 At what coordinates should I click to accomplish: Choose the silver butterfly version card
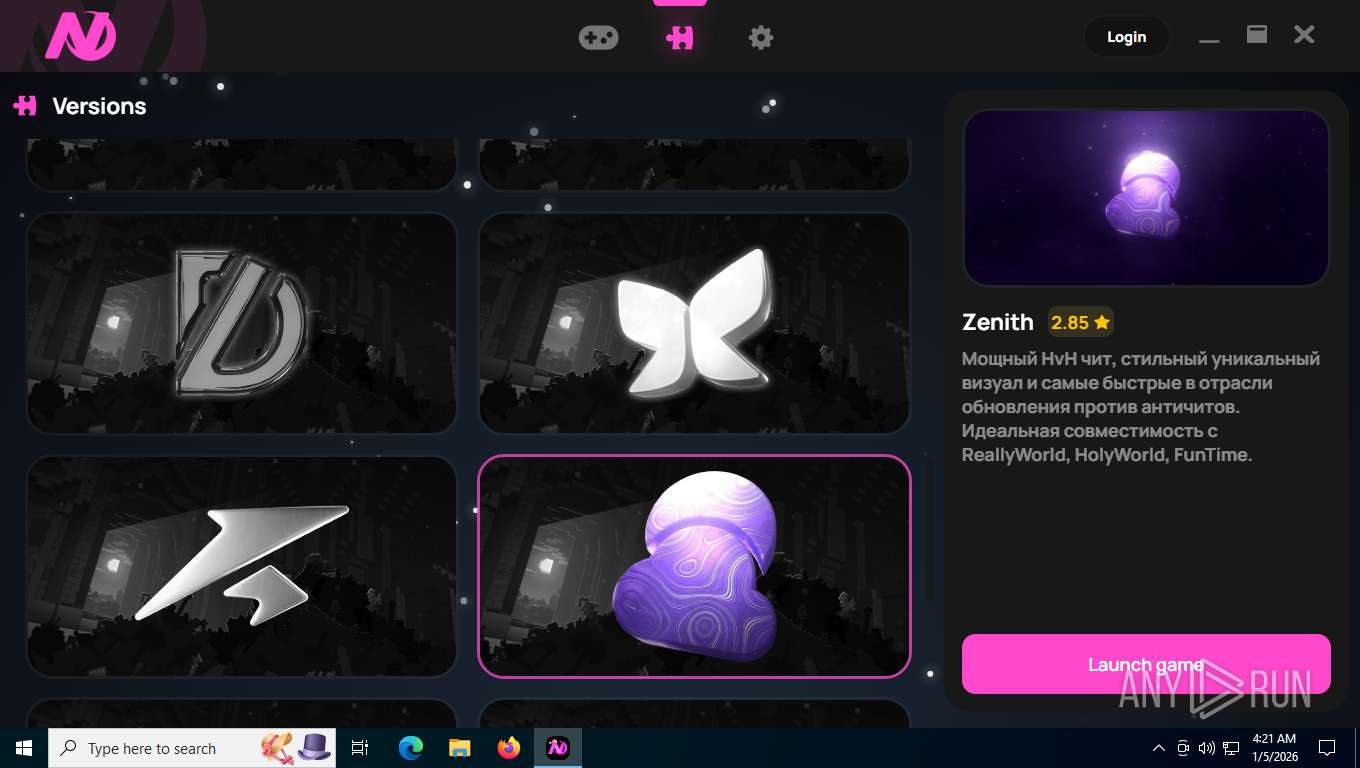coord(694,323)
